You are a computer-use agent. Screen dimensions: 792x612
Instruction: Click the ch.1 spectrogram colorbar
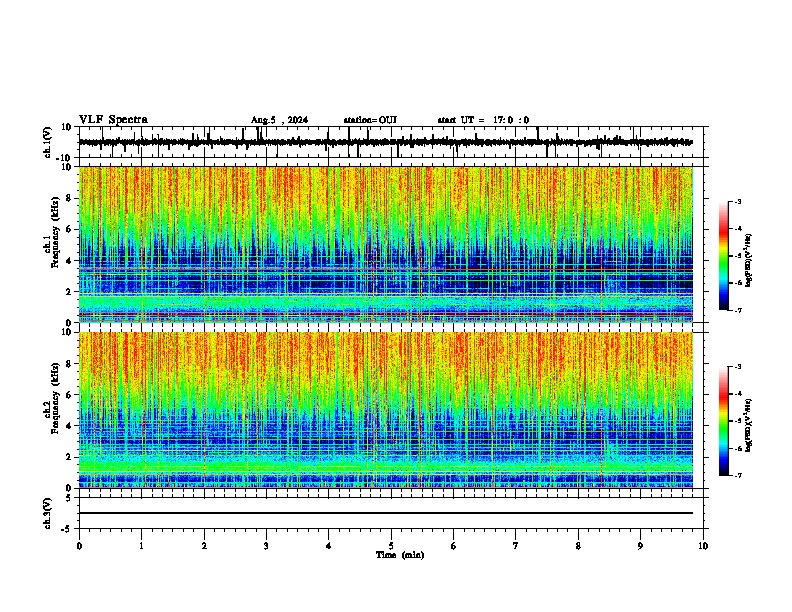tap(723, 256)
